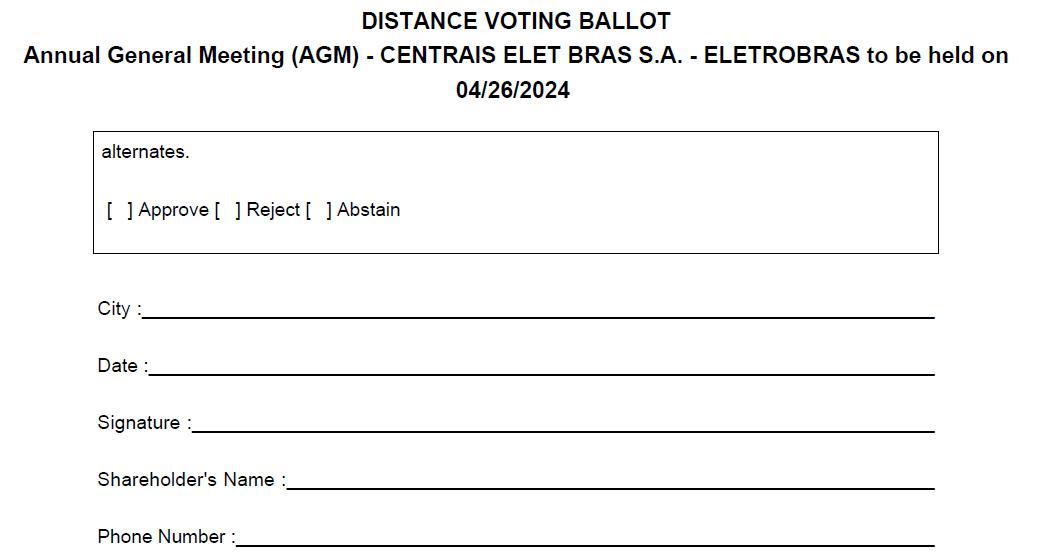1050x553 pixels.
Task: Click the "Abstain" option label text
Action: click(368, 210)
